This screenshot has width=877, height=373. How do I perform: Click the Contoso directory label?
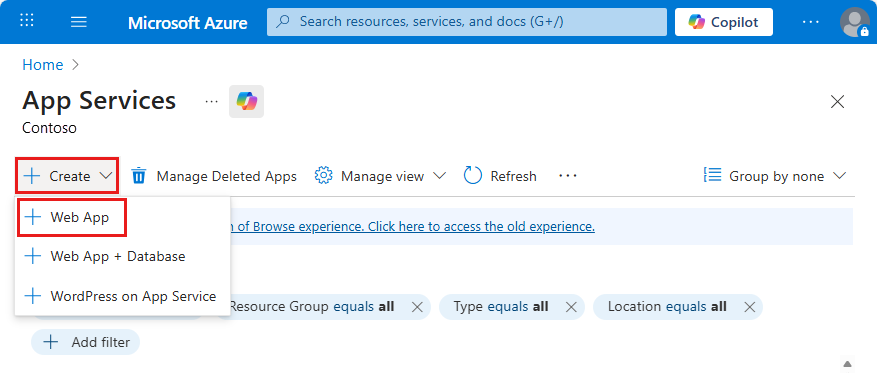[49, 128]
